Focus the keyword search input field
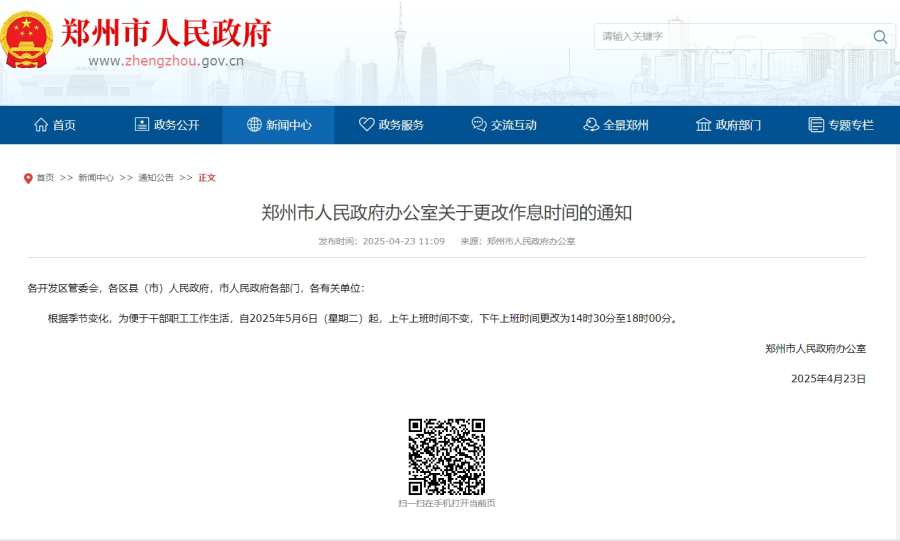 [x=730, y=37]
